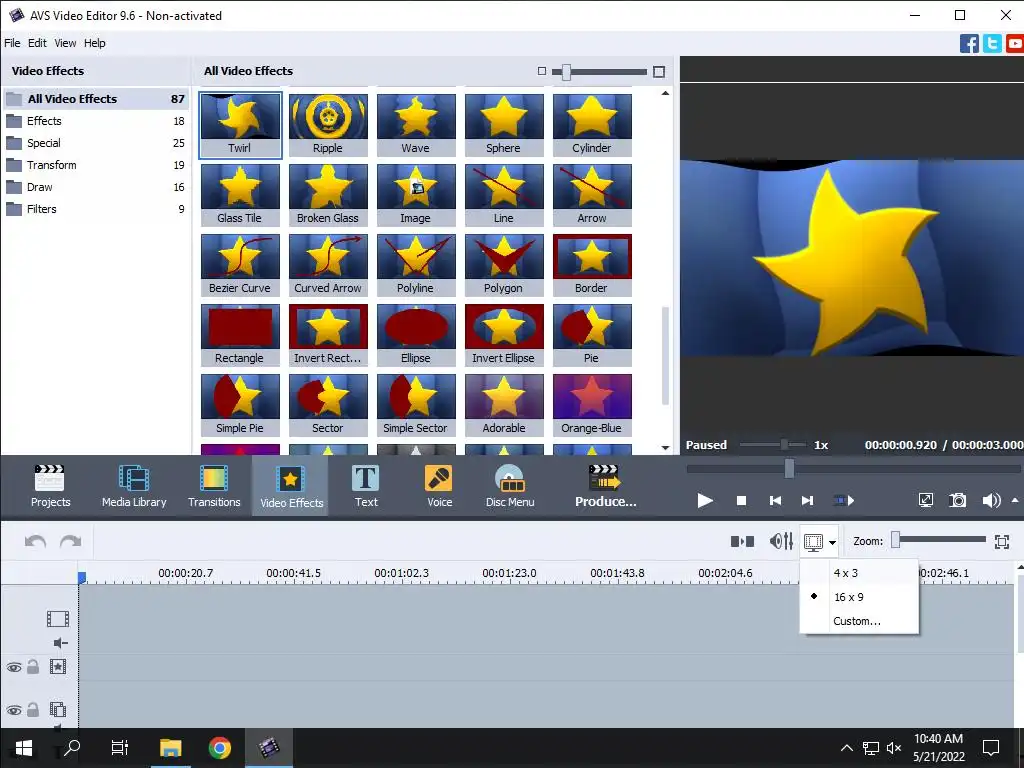
Task: Open Chrome from the taskbar
Action: (x=219, y=747)
